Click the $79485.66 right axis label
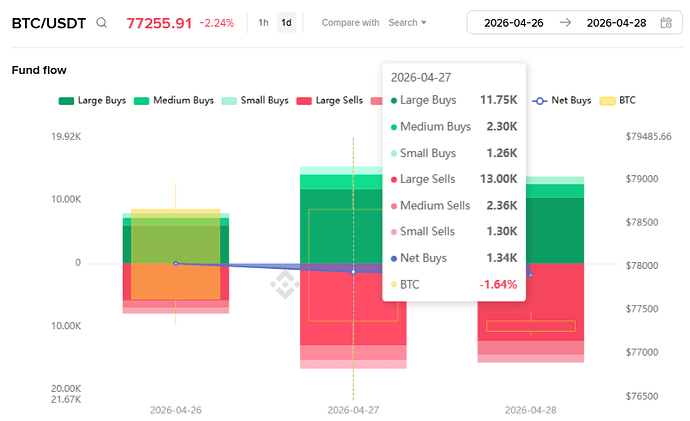The width and height of the screenshot is (690, 421). (x=649, y=136)
